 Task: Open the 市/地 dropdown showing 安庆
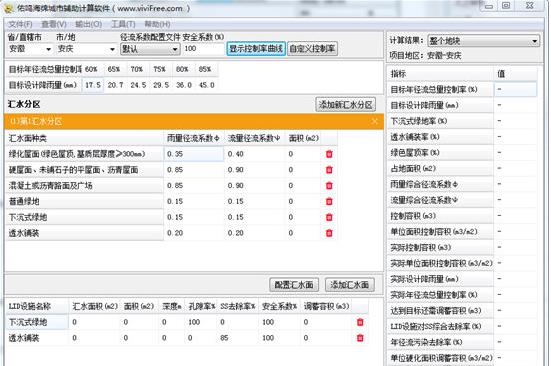(x=86, y=49)
